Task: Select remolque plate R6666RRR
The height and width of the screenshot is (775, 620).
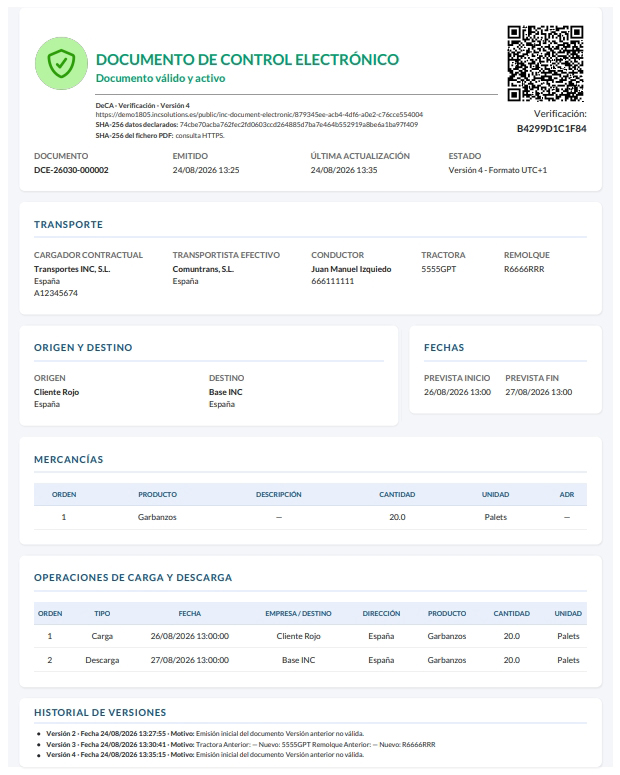Action: [524, 269]
